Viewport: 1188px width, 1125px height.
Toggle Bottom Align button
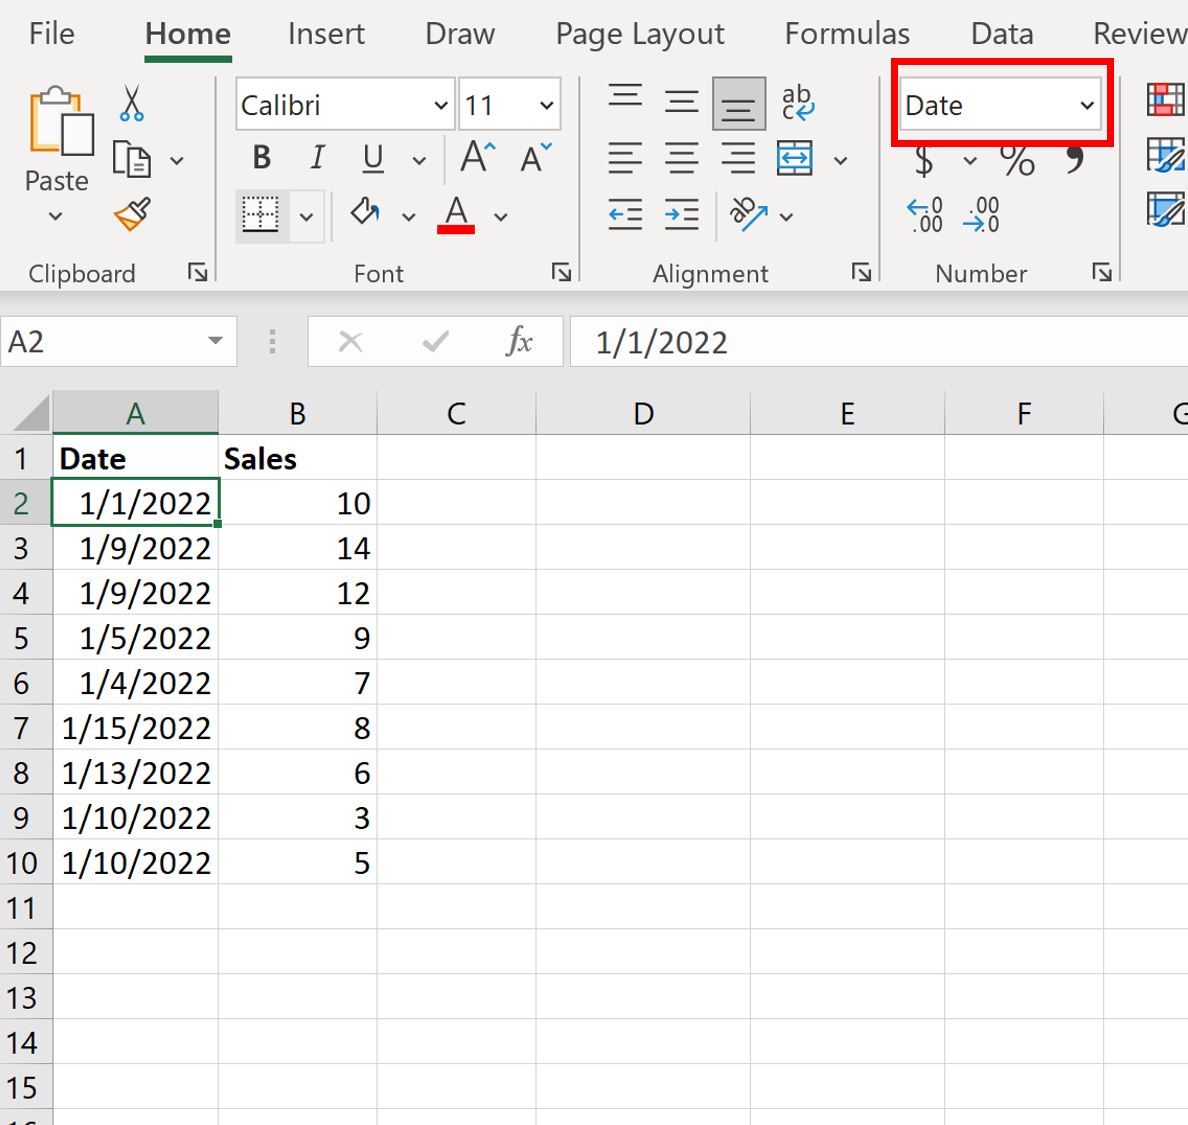[739, 104]
